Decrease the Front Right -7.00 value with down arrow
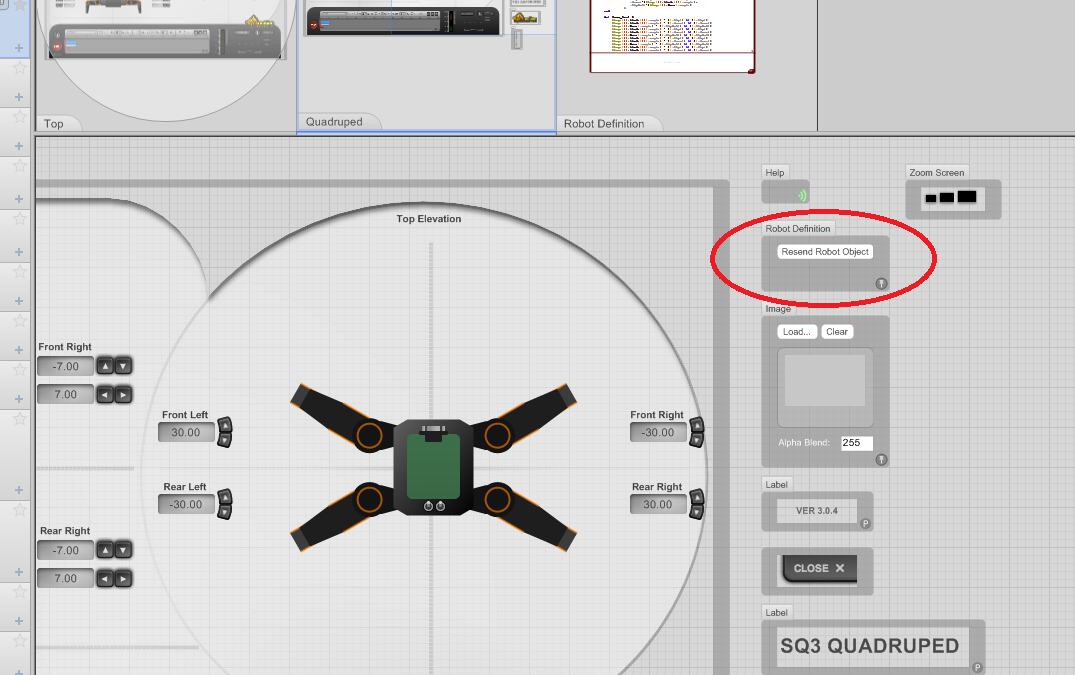Screen dimensions: 1075x675 pos(123,366)
